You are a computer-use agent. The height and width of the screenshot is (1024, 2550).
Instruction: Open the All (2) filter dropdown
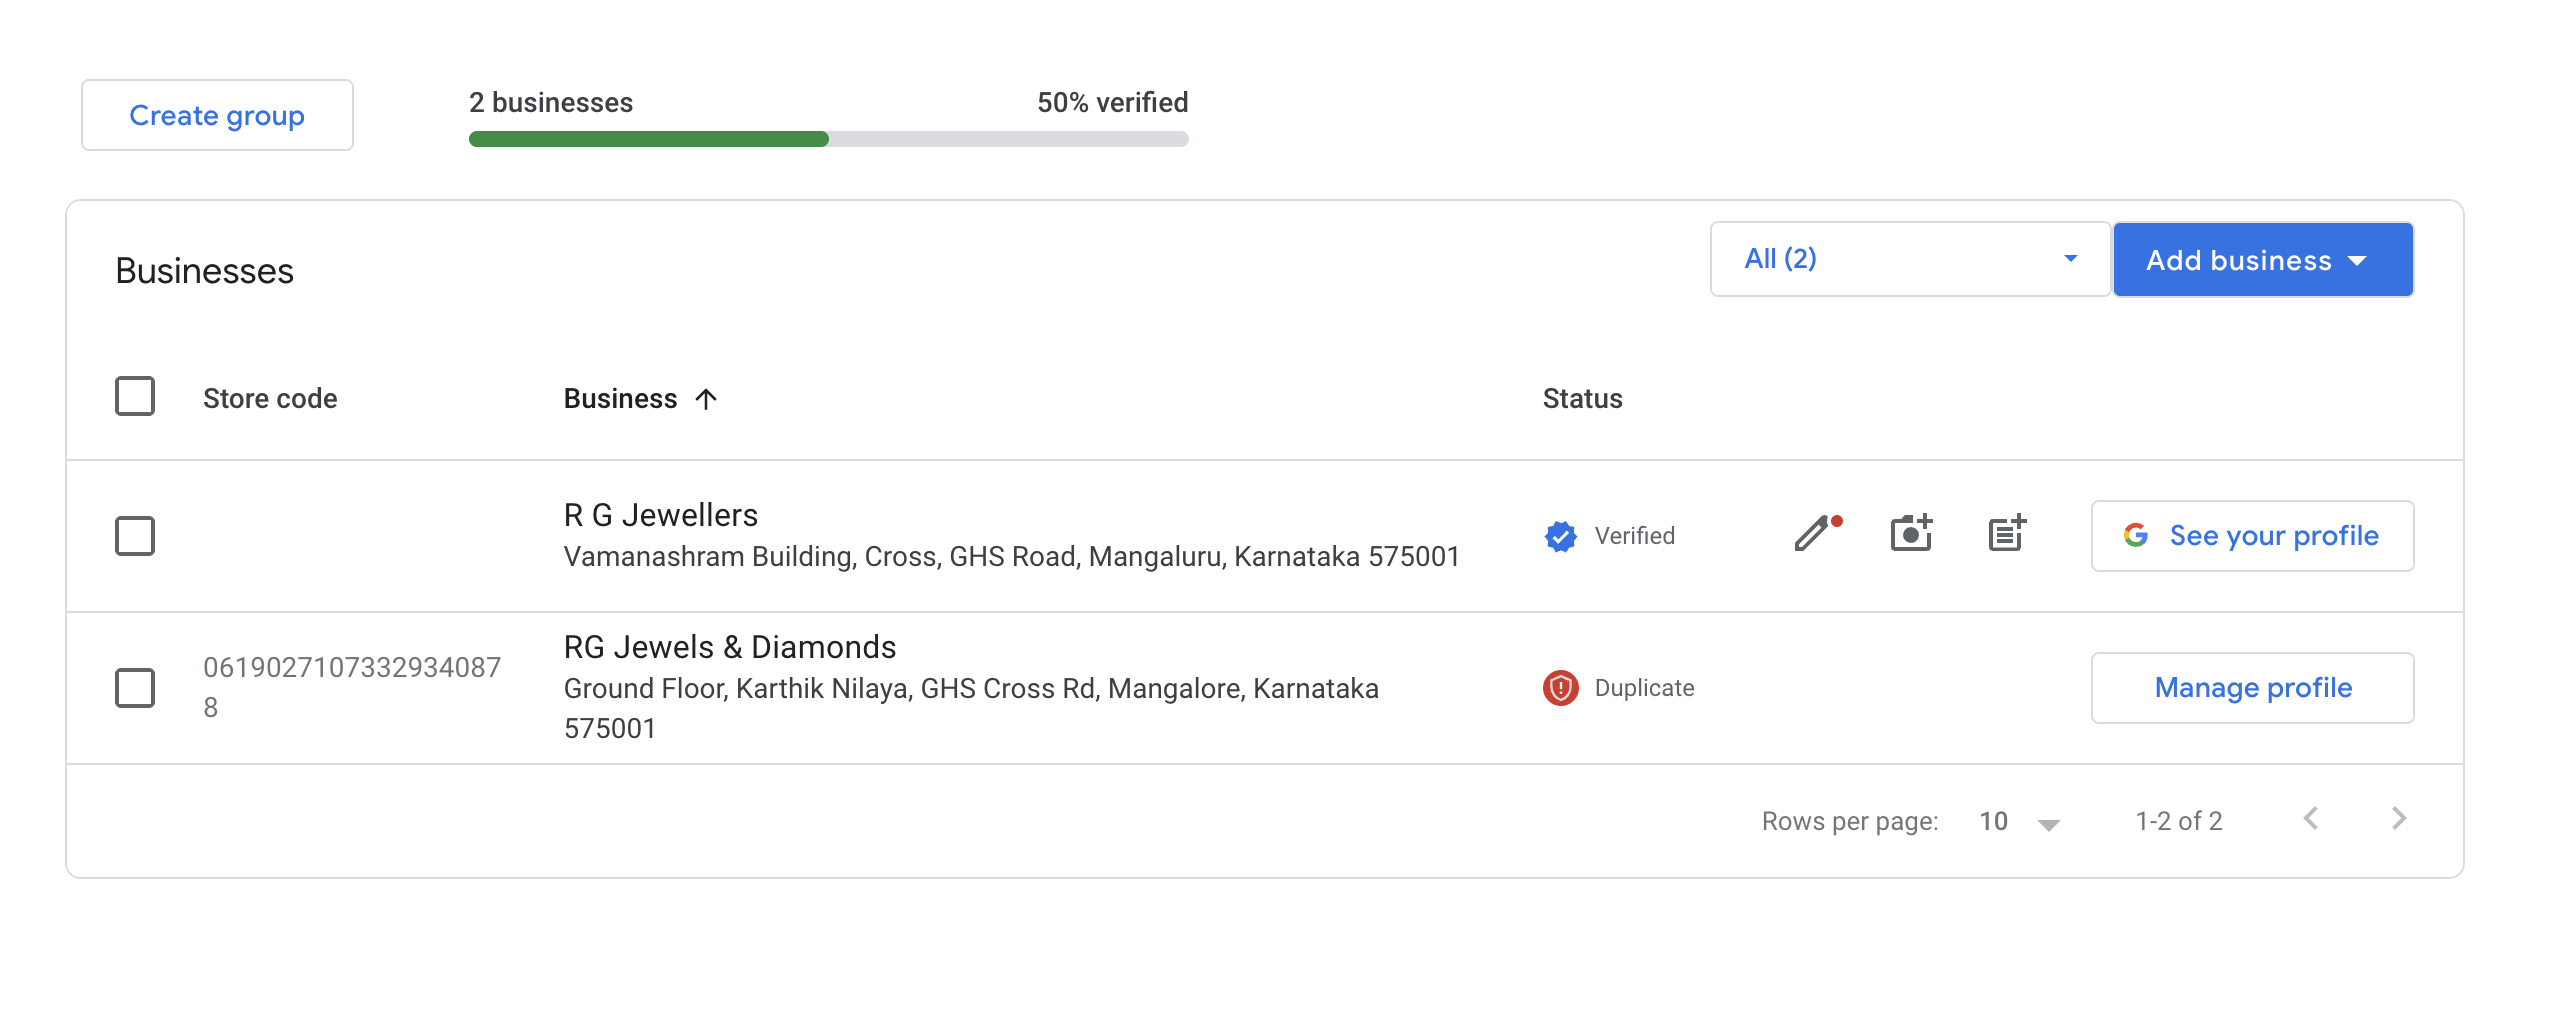point(1910,259)
